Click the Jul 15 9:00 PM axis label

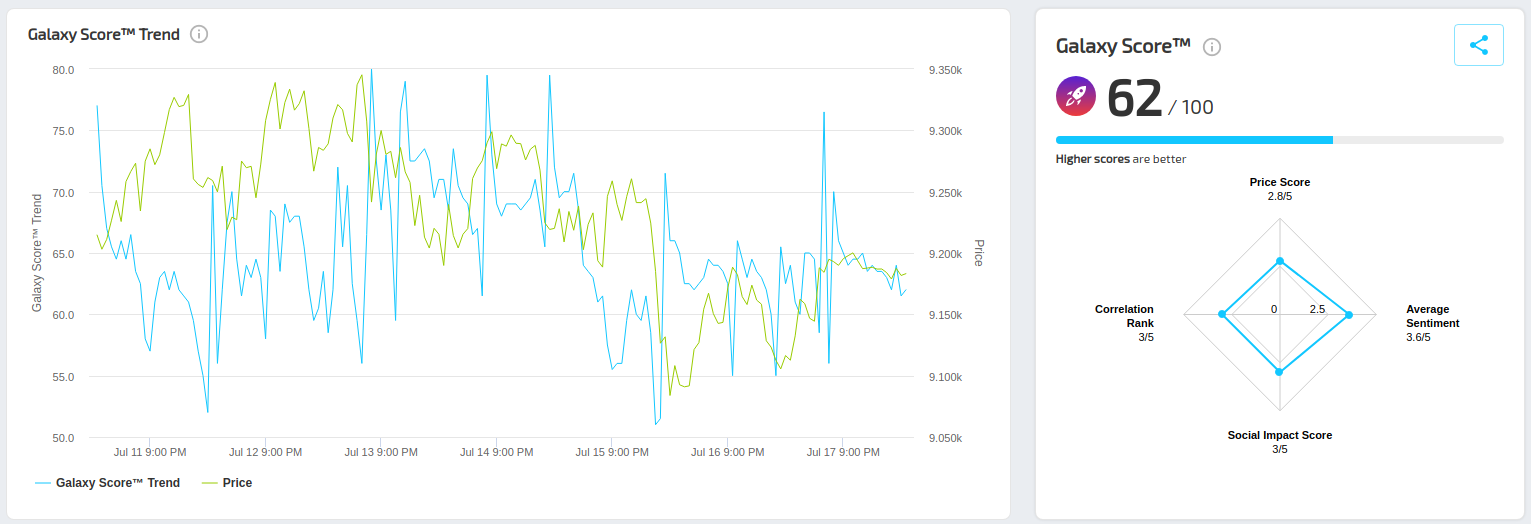612,452
